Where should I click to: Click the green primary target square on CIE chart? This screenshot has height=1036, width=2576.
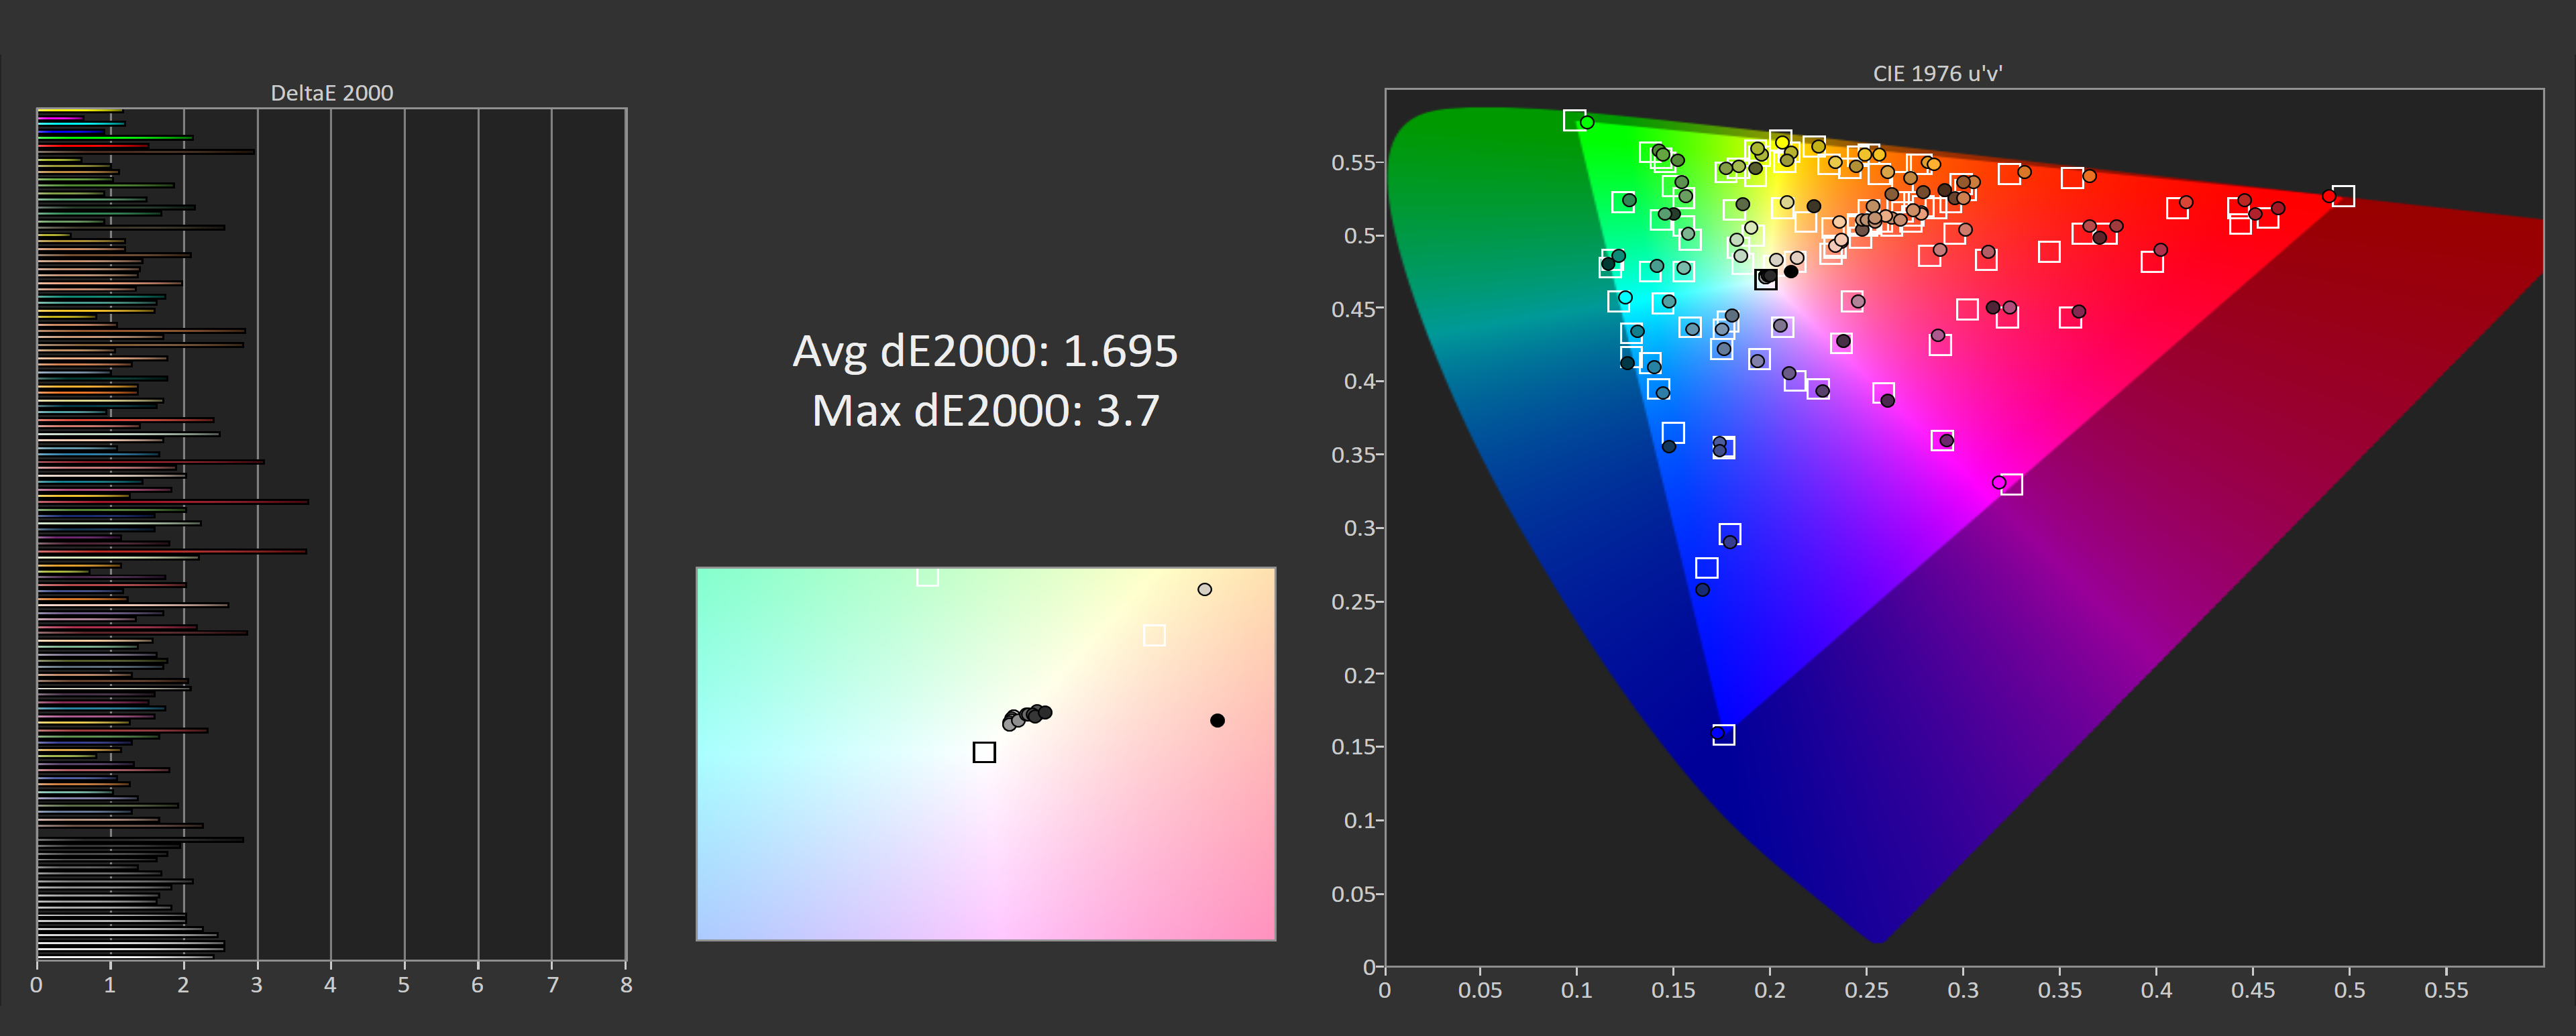tap(1574, 120)
